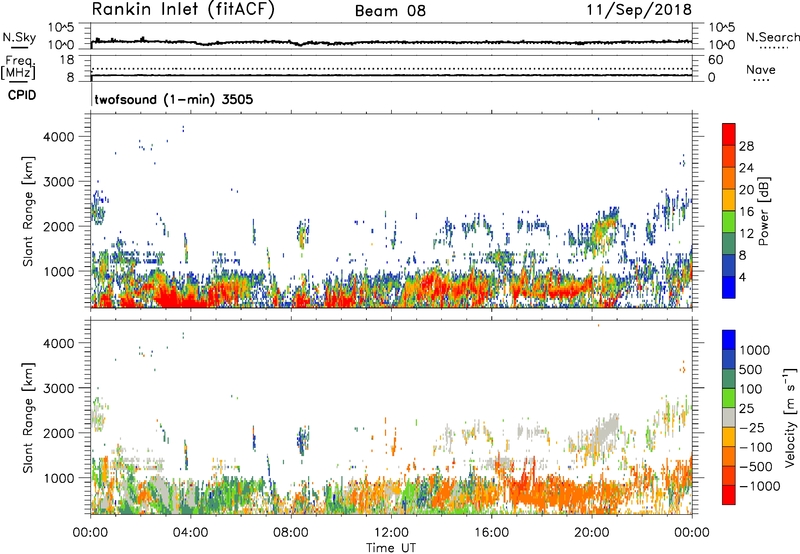Click the "2000" tick in the power panel
The width and height of the screenshot is (800, 554).
59,226
